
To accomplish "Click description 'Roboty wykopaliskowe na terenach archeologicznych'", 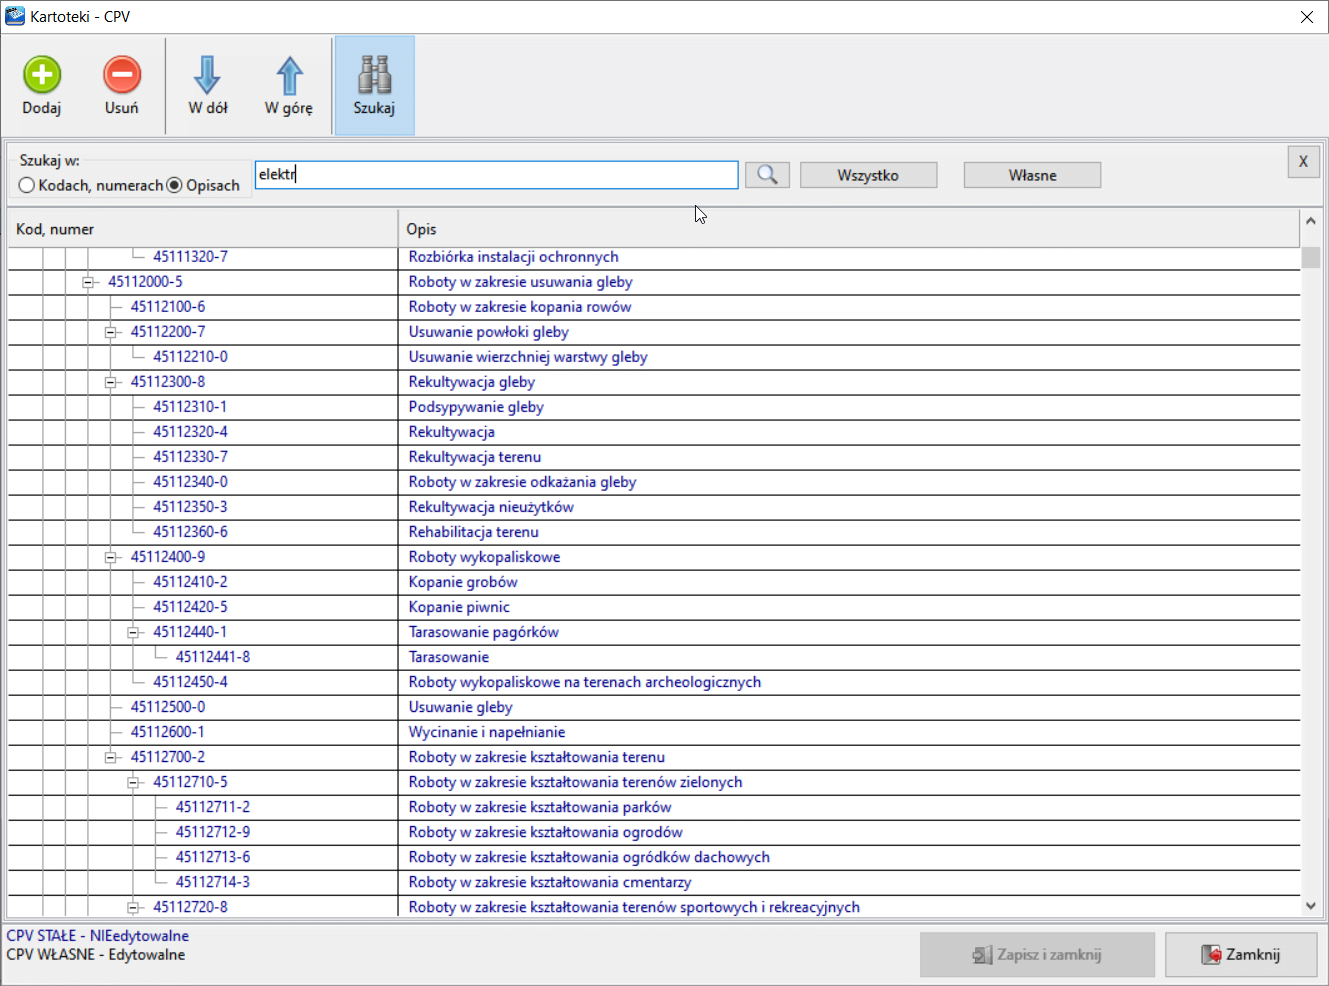I will [584, 682].
